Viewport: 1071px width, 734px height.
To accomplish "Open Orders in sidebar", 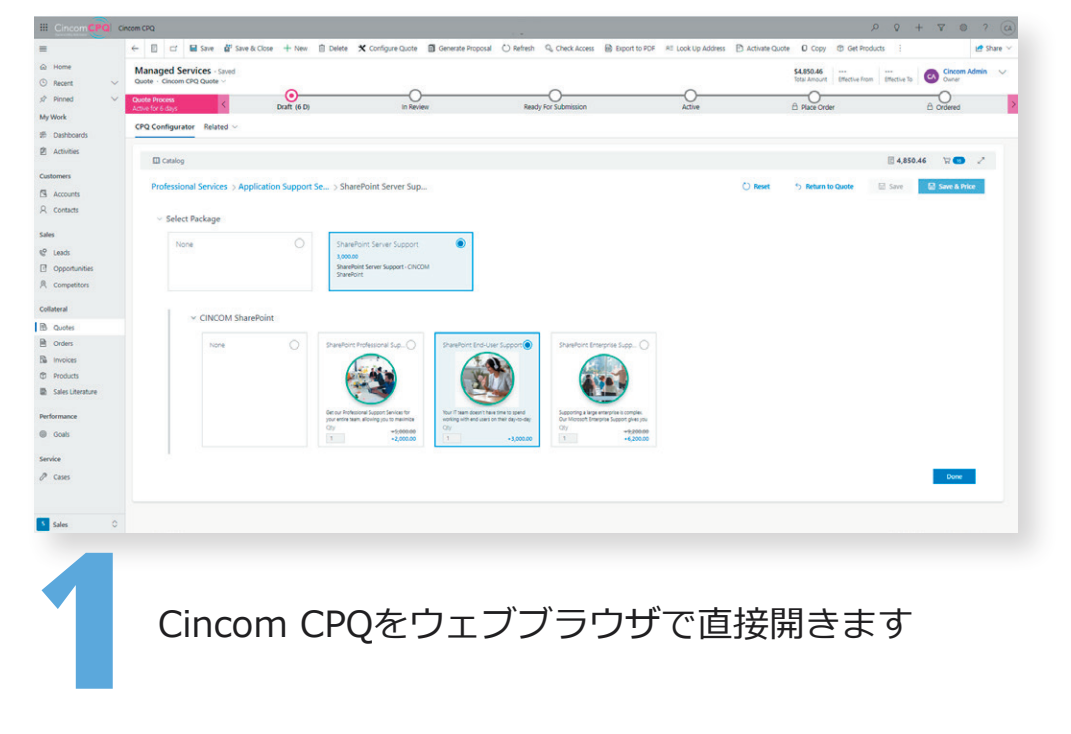I will (x=62, y=343).
